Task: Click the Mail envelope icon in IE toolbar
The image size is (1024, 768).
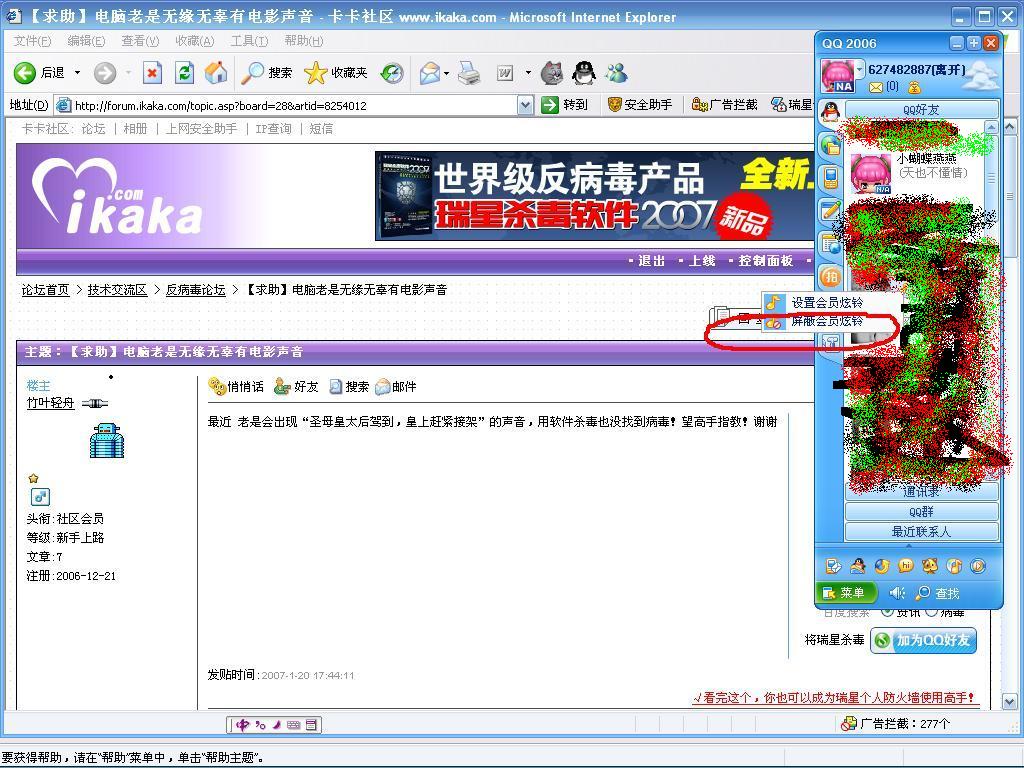Action: [x=430, y=72]
